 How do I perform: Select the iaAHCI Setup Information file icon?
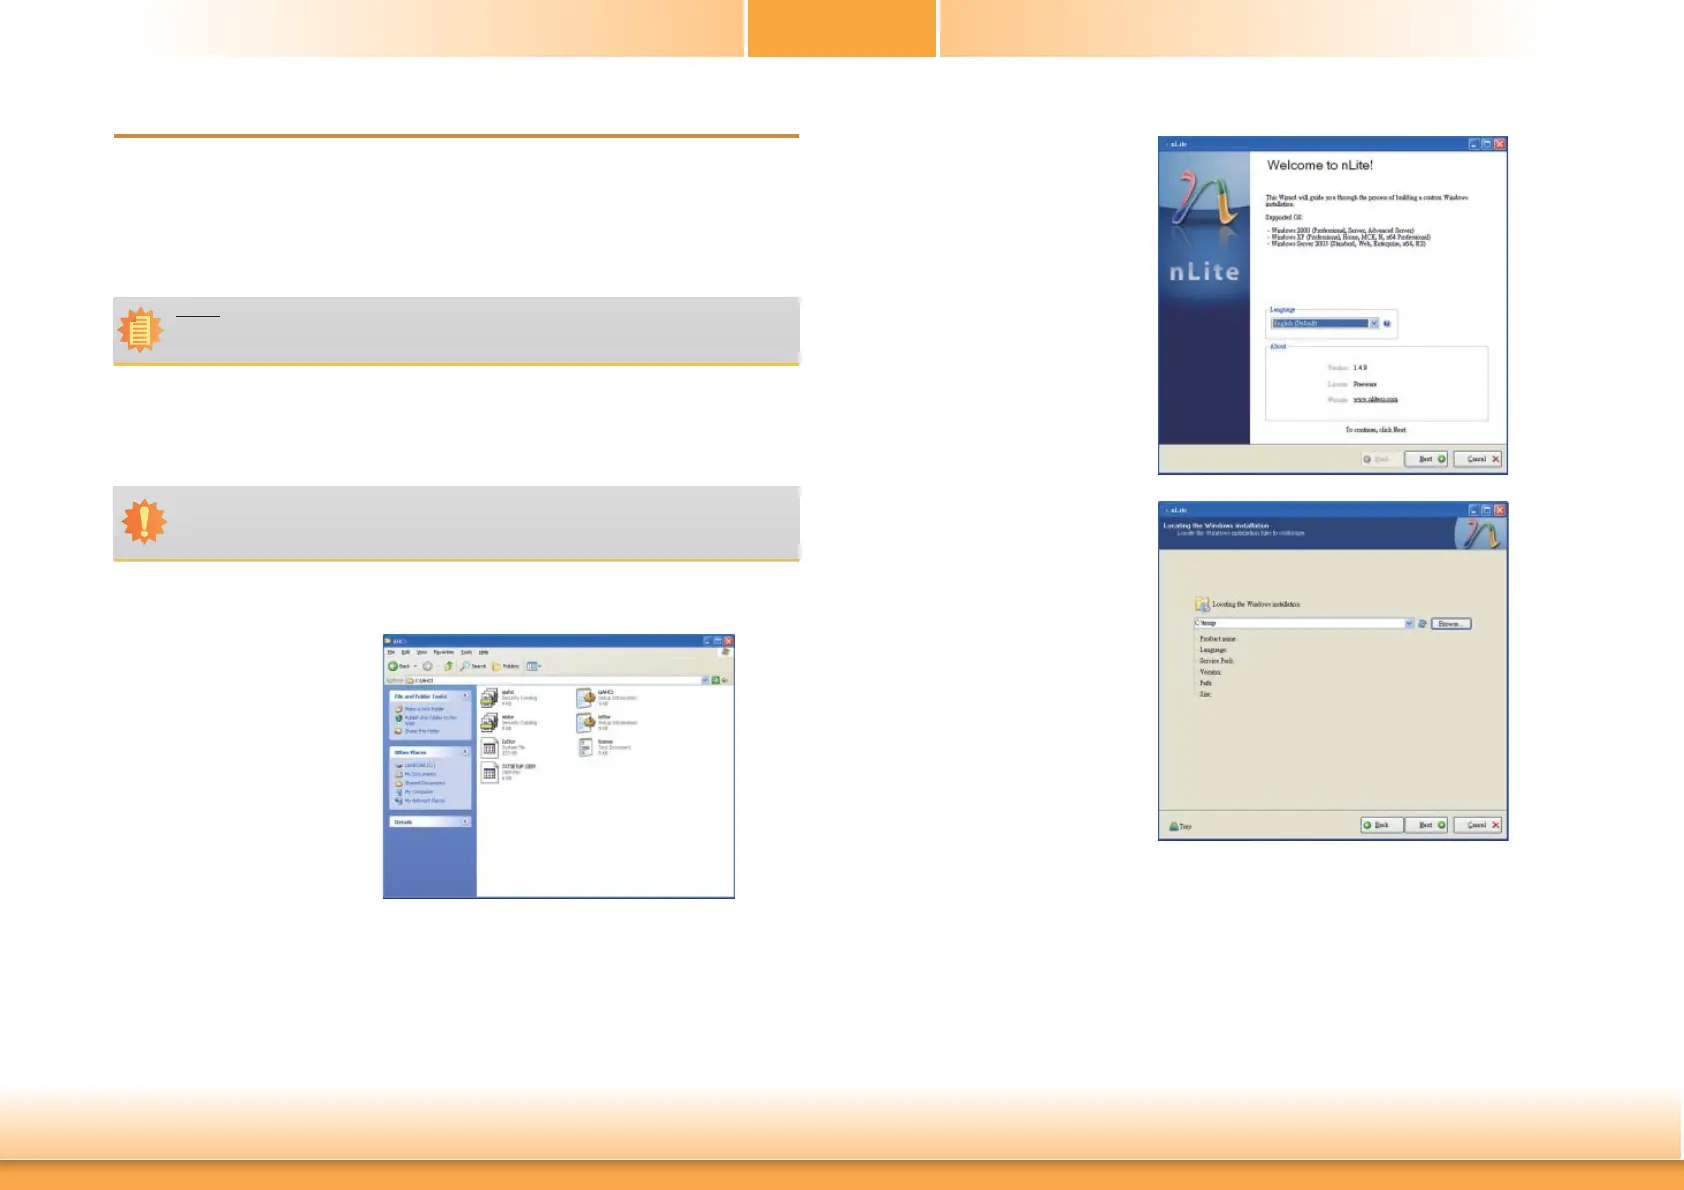pyautogui.click(x=585, y=697)
